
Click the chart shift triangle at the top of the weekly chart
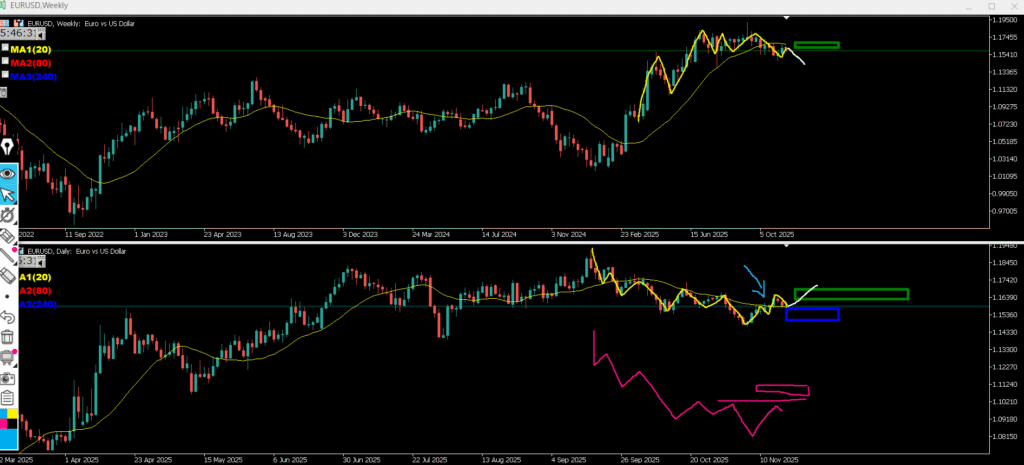787,18
